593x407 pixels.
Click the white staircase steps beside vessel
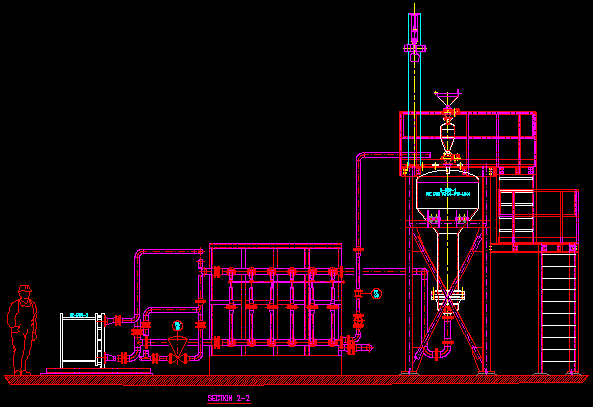[x=516, y=208]
